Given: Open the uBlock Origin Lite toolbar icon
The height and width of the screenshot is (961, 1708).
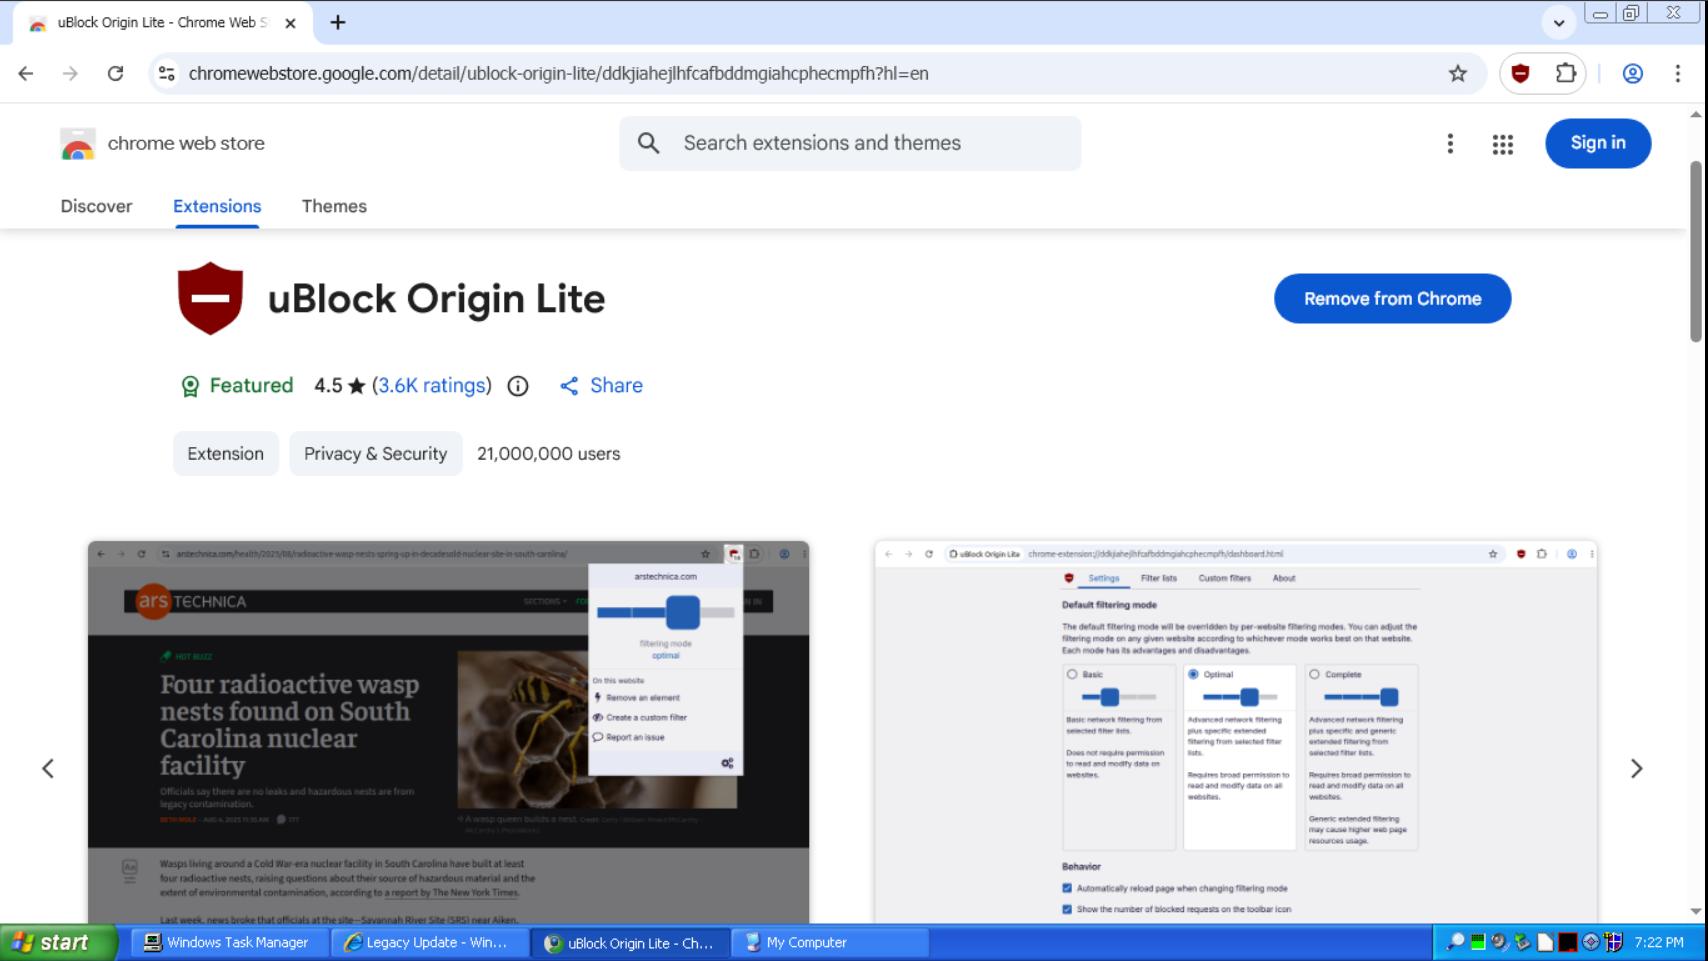Looking at the screenshot, I should click(1520, 73).
